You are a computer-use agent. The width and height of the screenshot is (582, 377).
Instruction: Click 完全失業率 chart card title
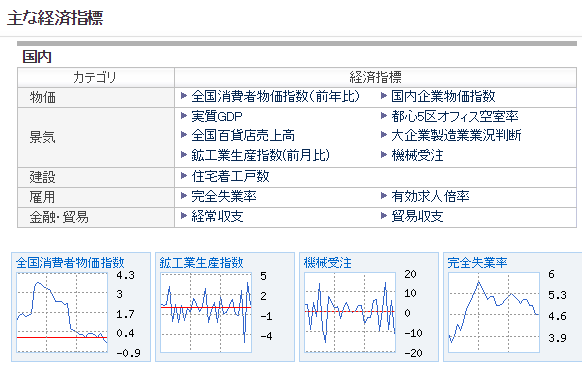477,263
